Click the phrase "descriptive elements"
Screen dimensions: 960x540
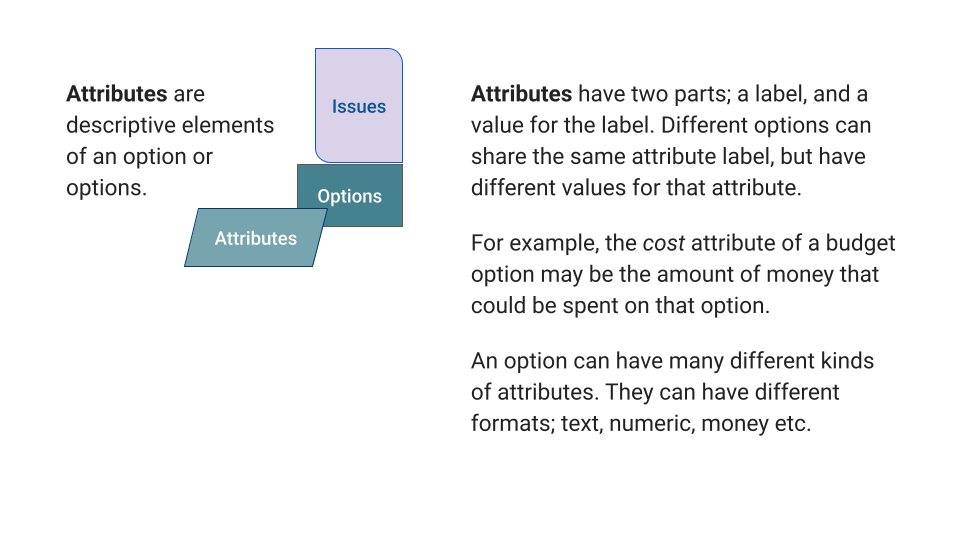(170, 125)
